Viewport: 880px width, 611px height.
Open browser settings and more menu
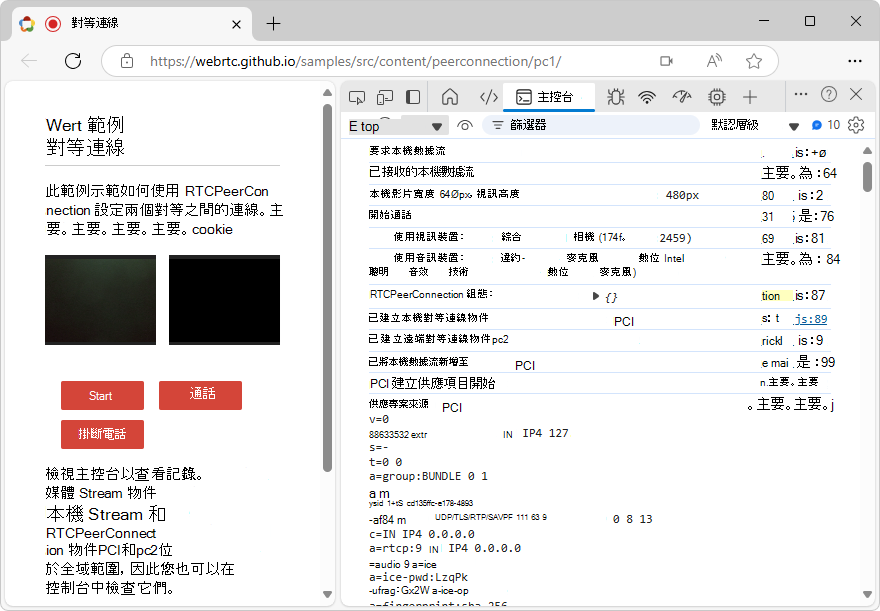click(x=855, y=61)
